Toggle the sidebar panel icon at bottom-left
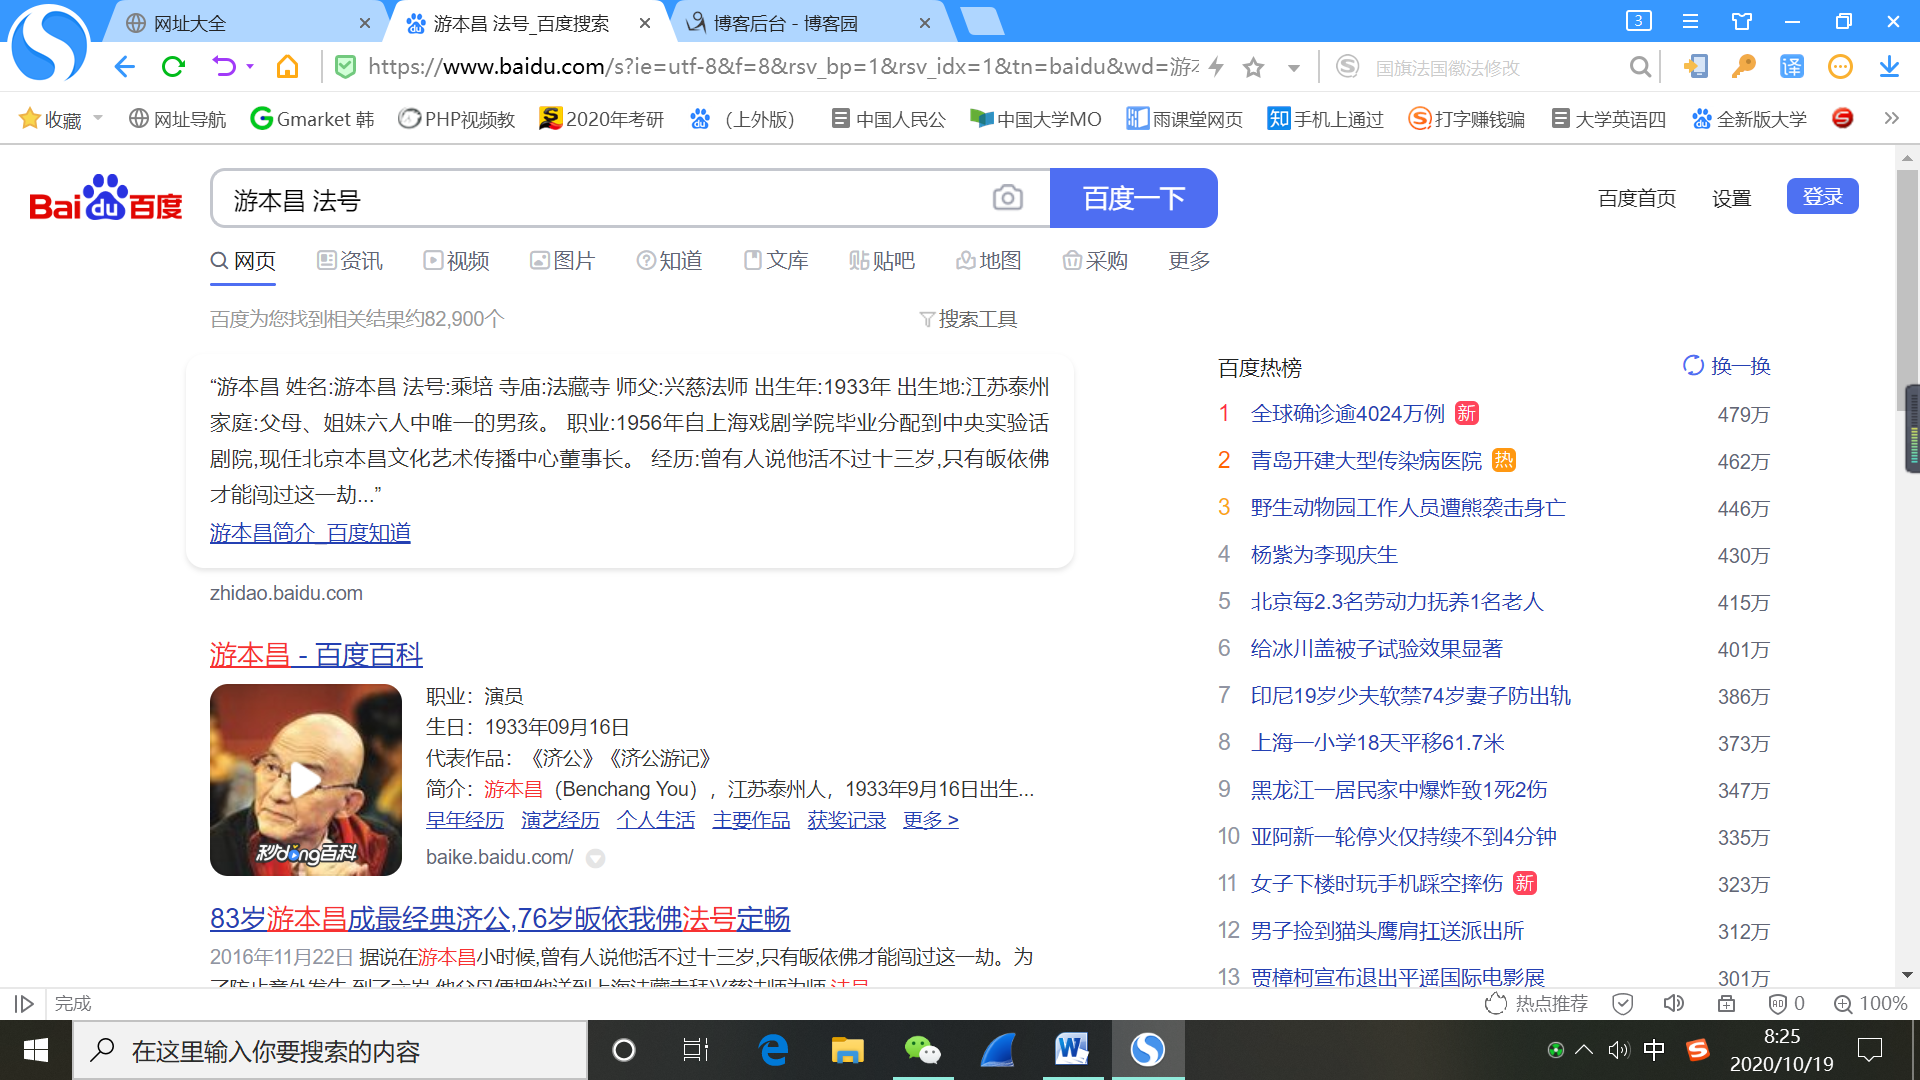Viewport: 1920px width, 1080px height. click(x=25, y=1003)
